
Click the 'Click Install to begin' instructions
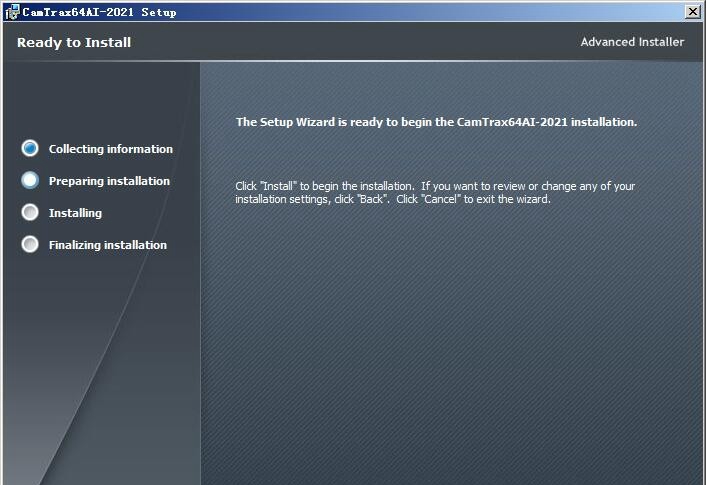(x=435, y=192)
